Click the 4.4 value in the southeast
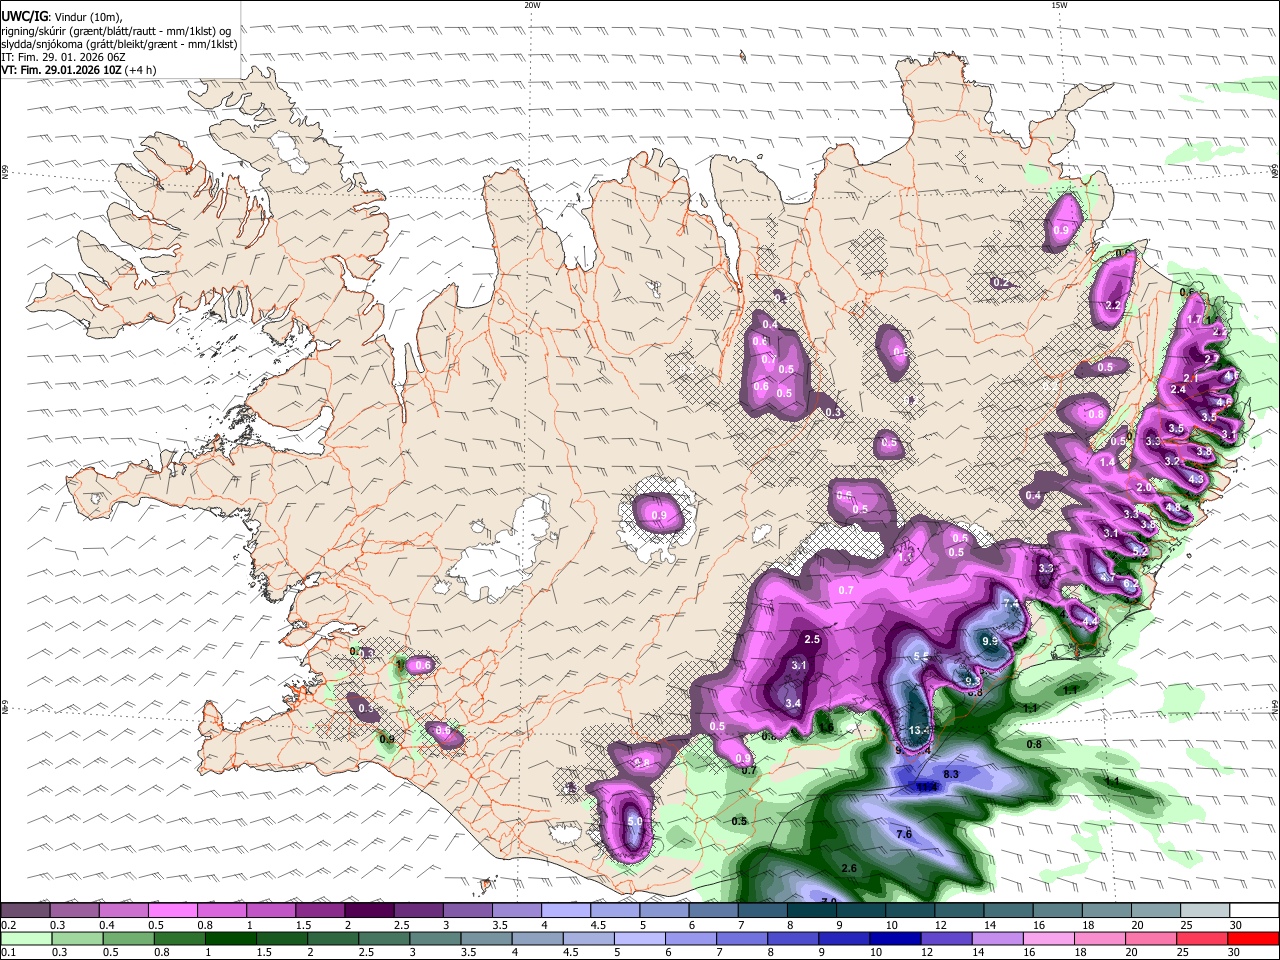Image resolution: width=1280 pixels, height=960 pixels. 1090,621
